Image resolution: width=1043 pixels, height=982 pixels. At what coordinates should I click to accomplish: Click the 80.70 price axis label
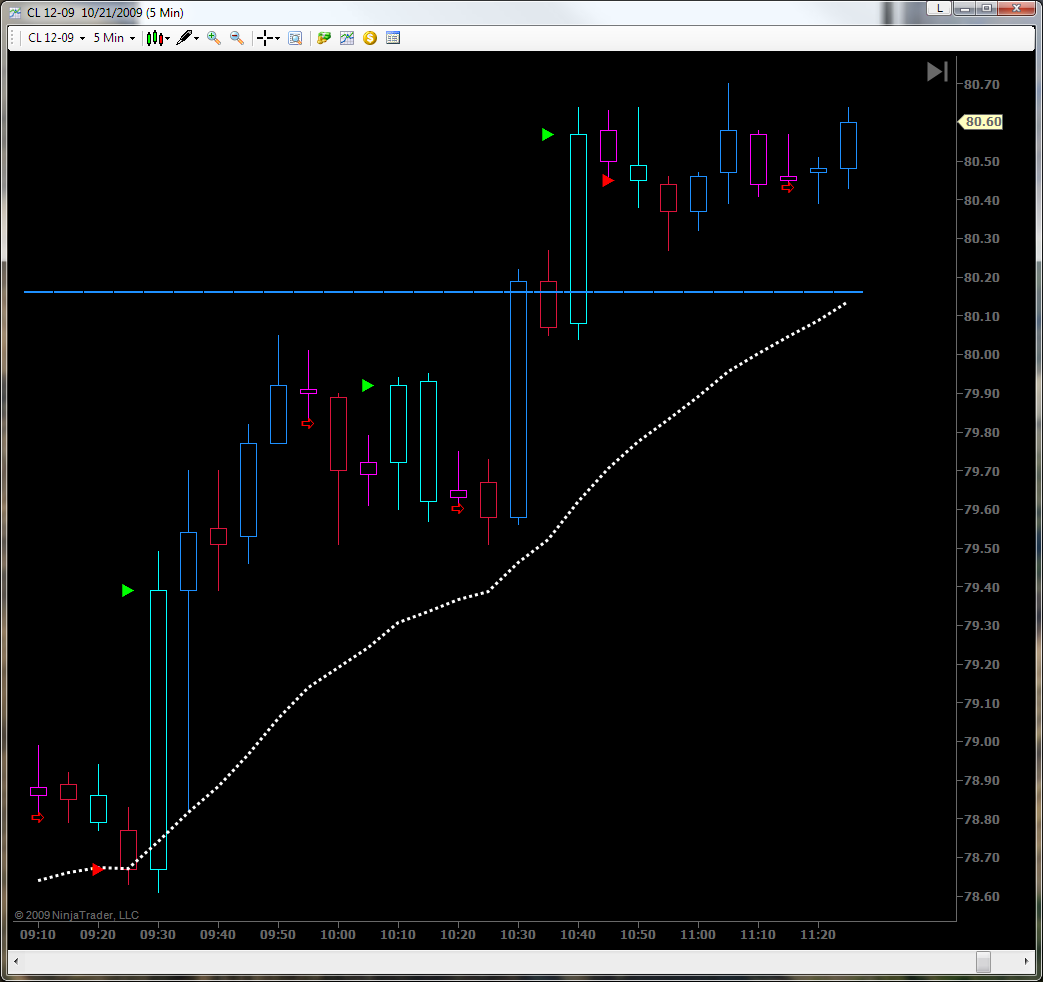pyautogui.click(x=982, y=84)
